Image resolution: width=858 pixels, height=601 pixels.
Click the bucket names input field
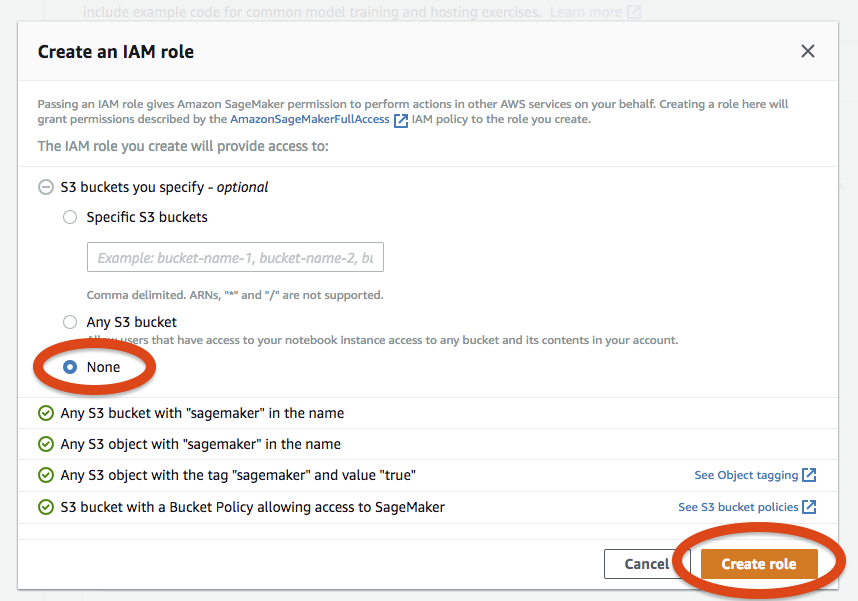tap(234, 256)
